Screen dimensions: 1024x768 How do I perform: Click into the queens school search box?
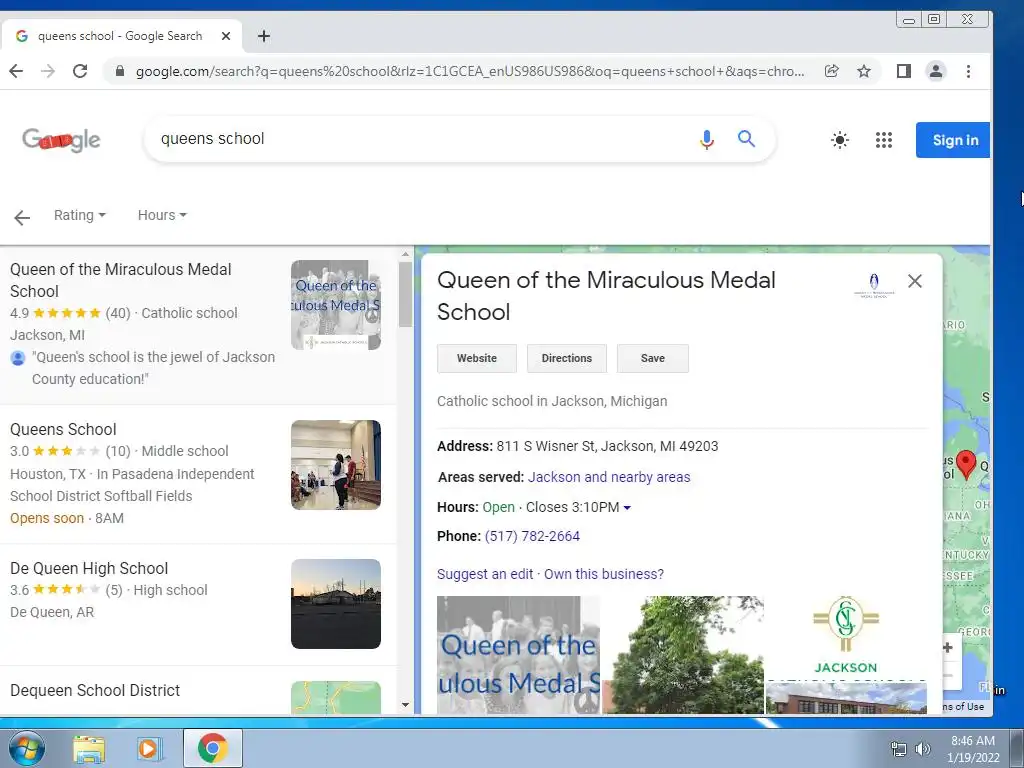click(418, 138)
